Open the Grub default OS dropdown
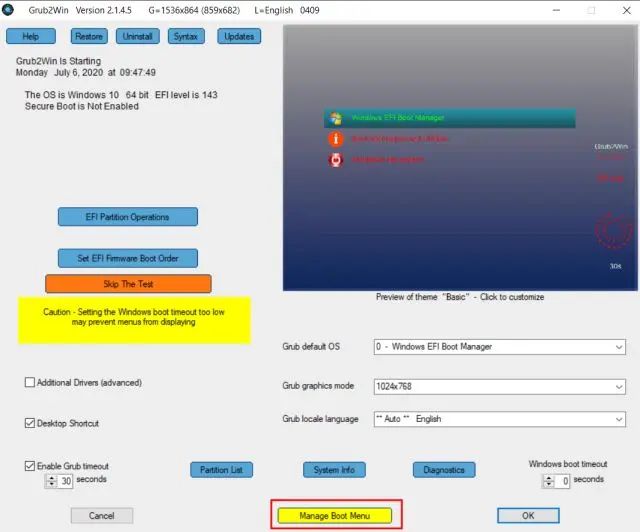 point(499,347)
